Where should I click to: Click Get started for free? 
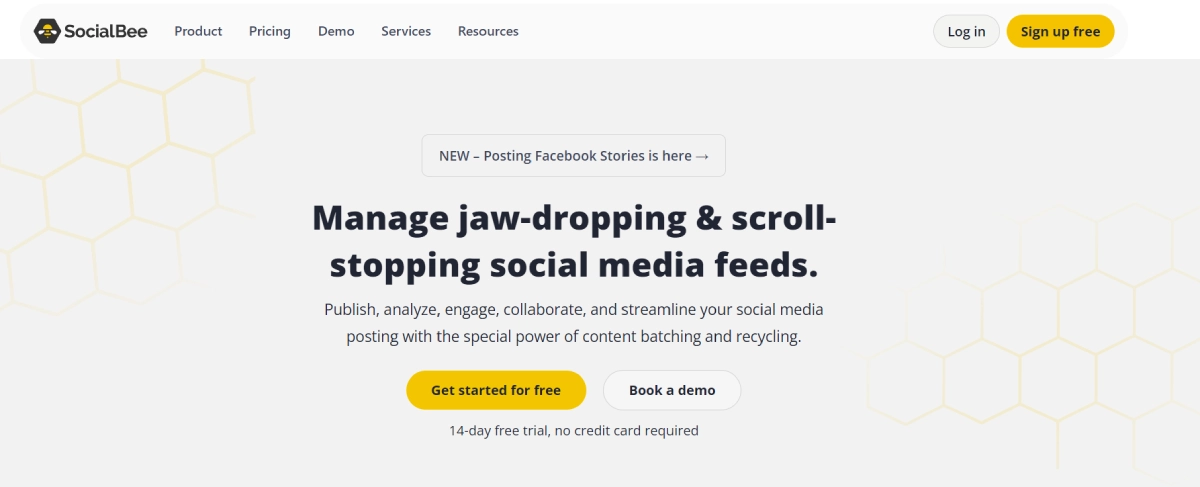point(496,390)
